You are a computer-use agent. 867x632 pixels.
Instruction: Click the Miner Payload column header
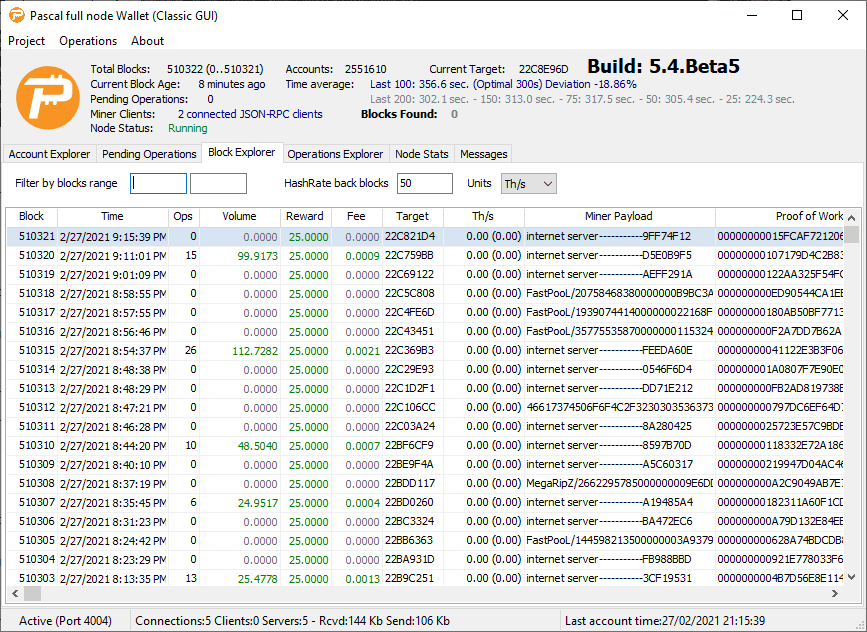[619, 216]
